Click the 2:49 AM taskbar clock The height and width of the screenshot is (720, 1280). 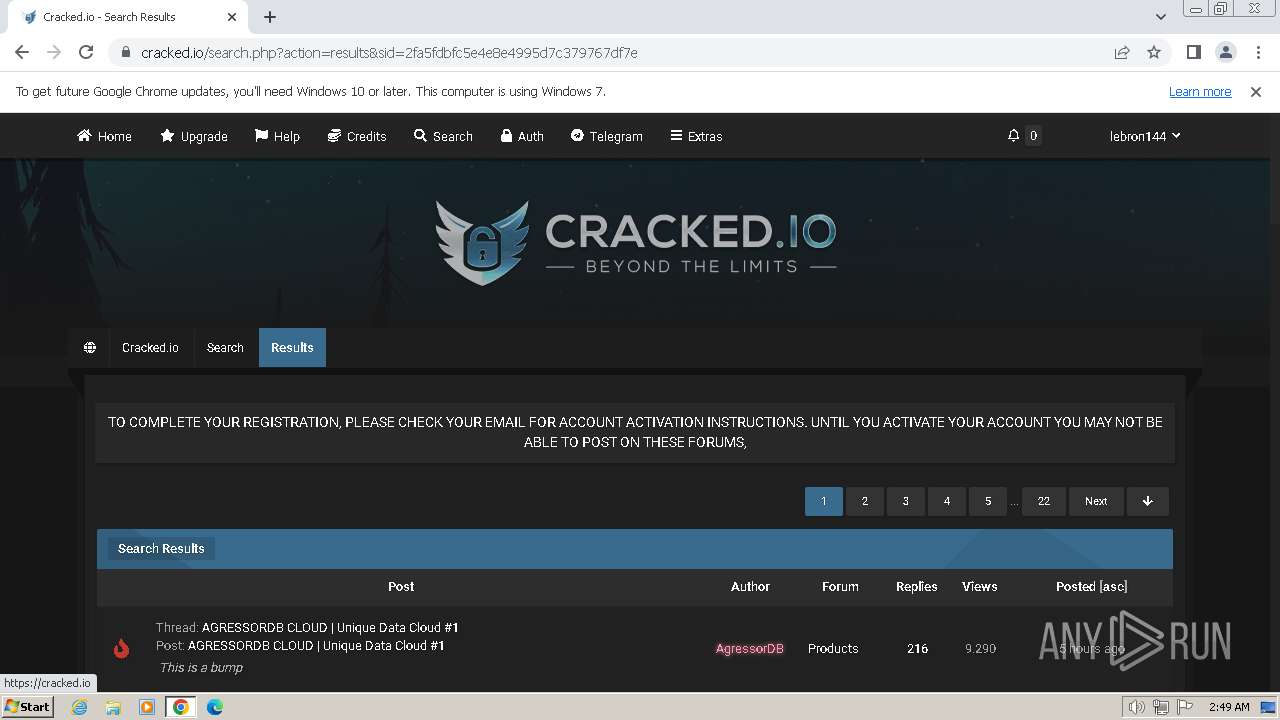click(x=1229, y=707)
